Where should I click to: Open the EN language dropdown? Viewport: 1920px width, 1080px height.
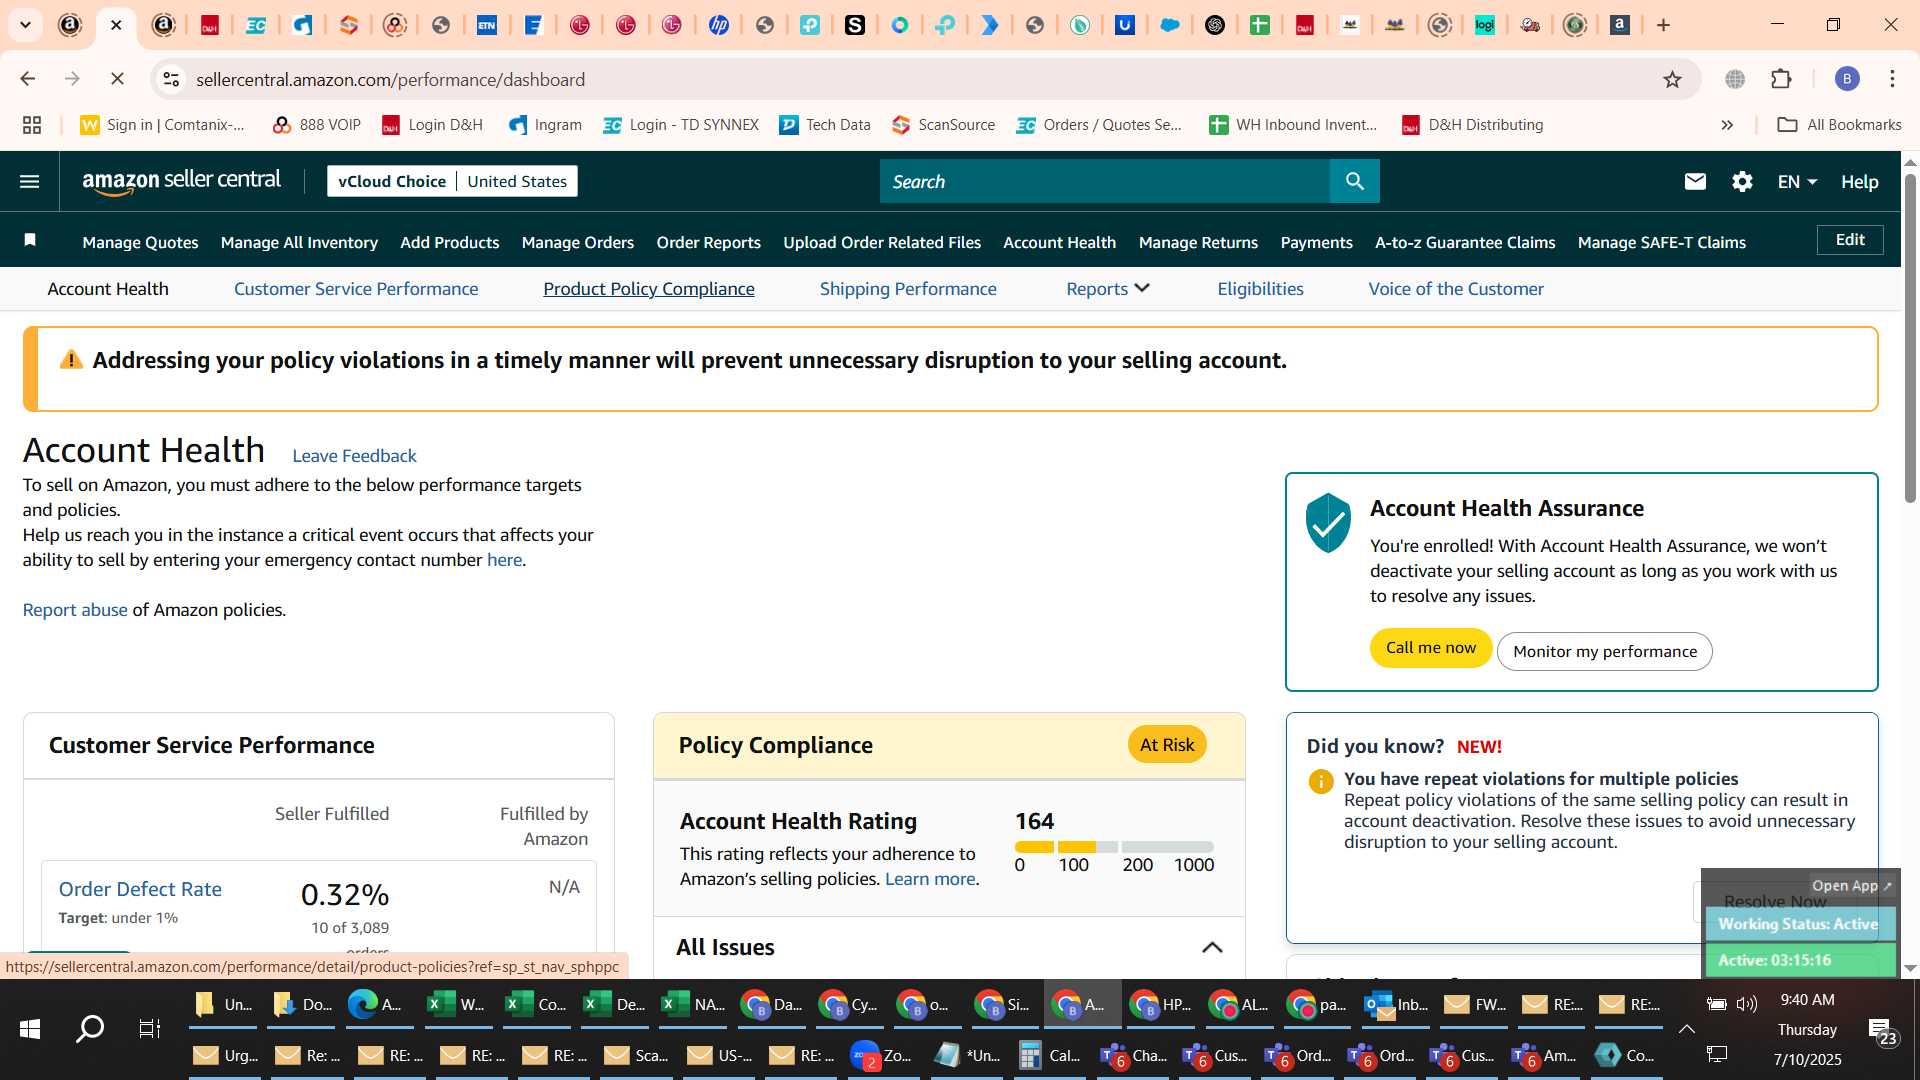[1797, 181]
